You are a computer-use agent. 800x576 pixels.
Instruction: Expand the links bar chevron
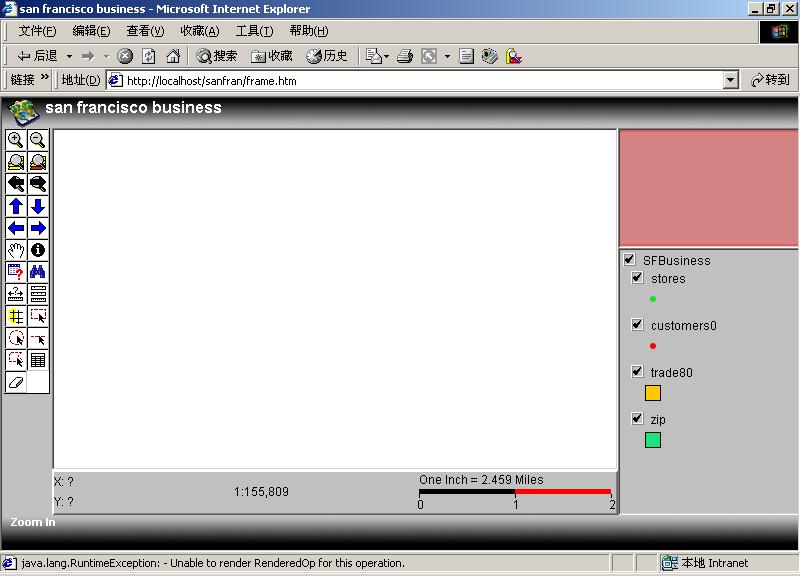45,77
